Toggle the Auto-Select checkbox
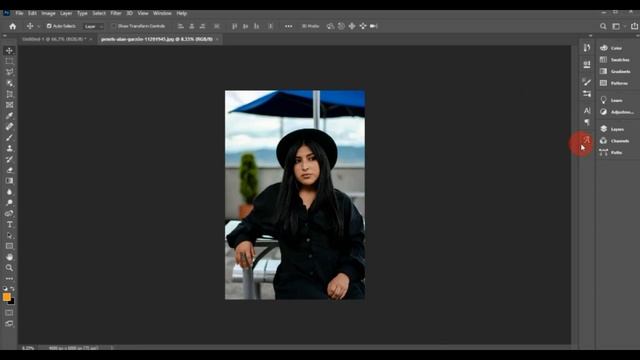 (x=49, y=26)
